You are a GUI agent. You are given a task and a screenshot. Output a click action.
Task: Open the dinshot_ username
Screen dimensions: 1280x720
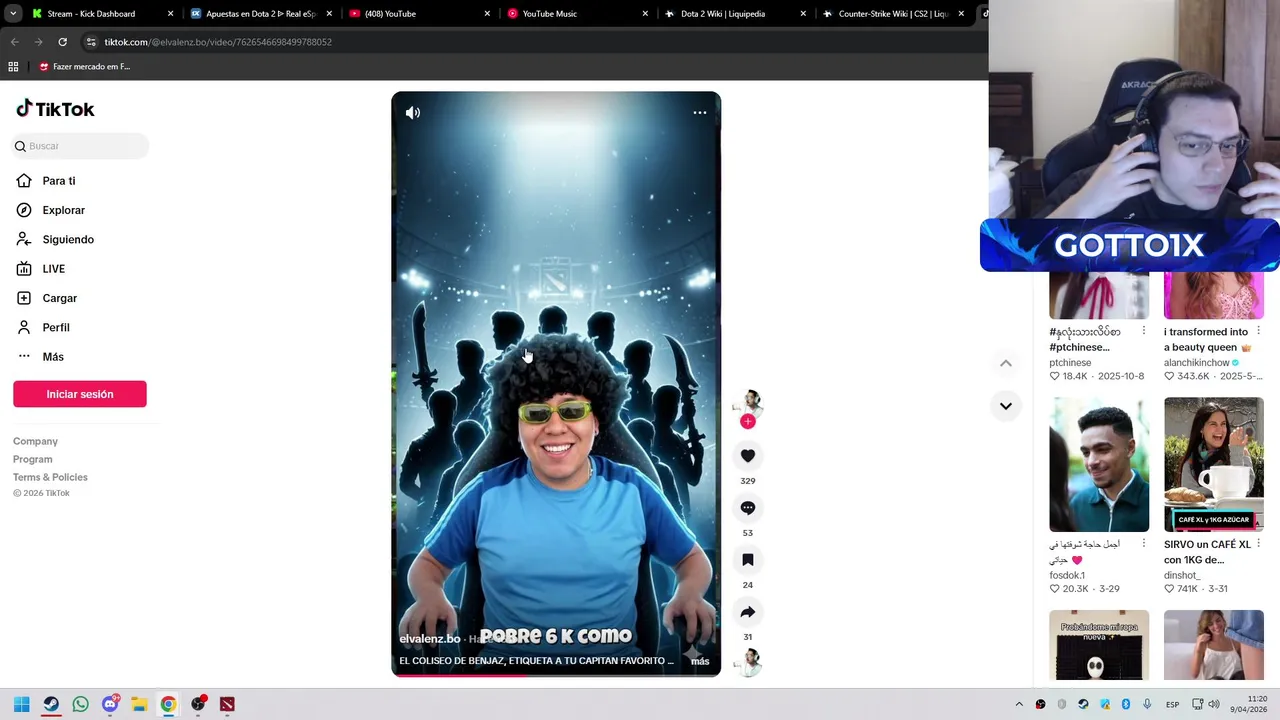[x=1182, y=576]
